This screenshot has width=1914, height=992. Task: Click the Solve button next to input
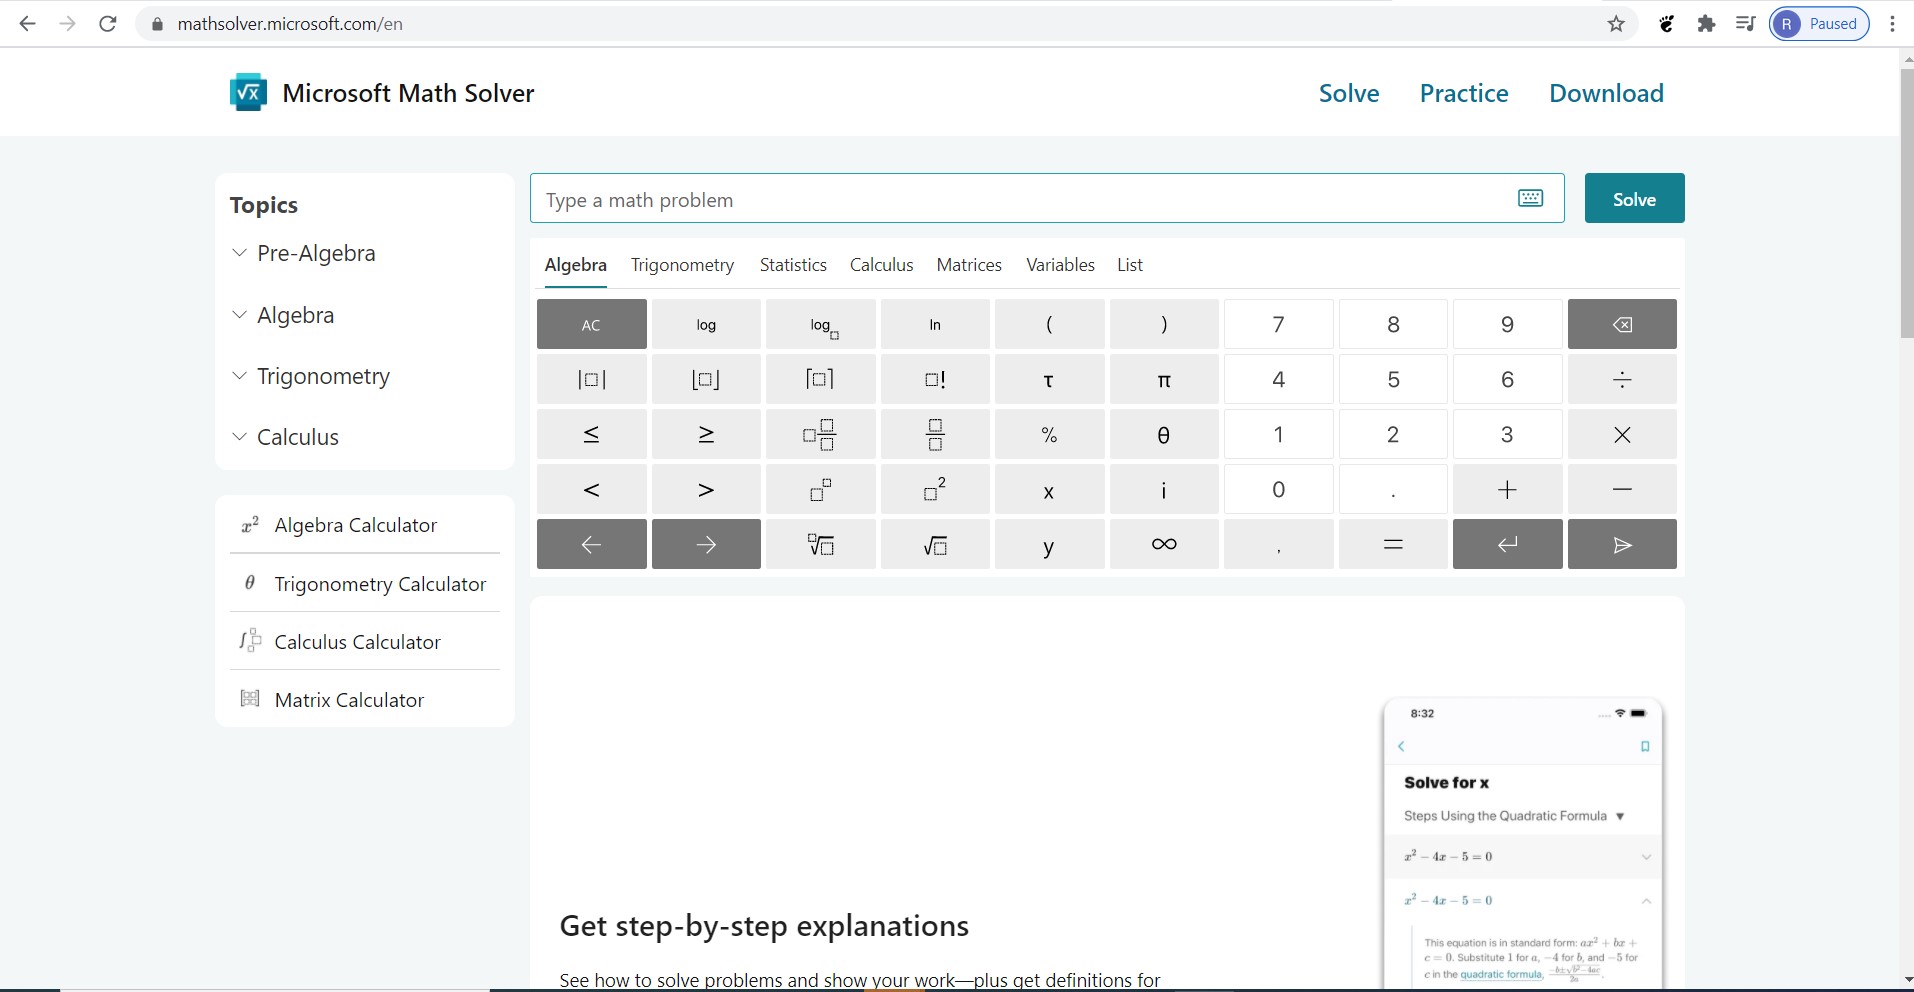(x=1633, y=198)
